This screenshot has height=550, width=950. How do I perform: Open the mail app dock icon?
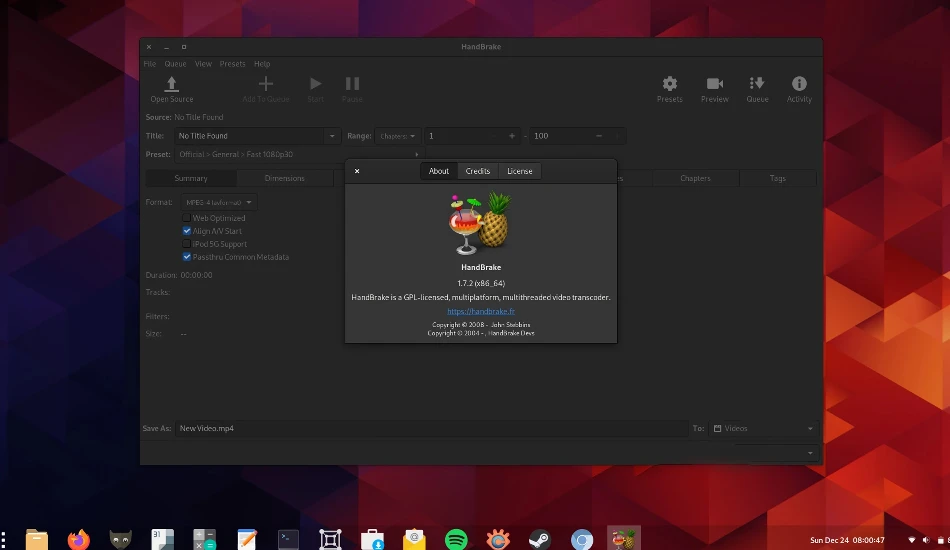[x=414, y=539]
